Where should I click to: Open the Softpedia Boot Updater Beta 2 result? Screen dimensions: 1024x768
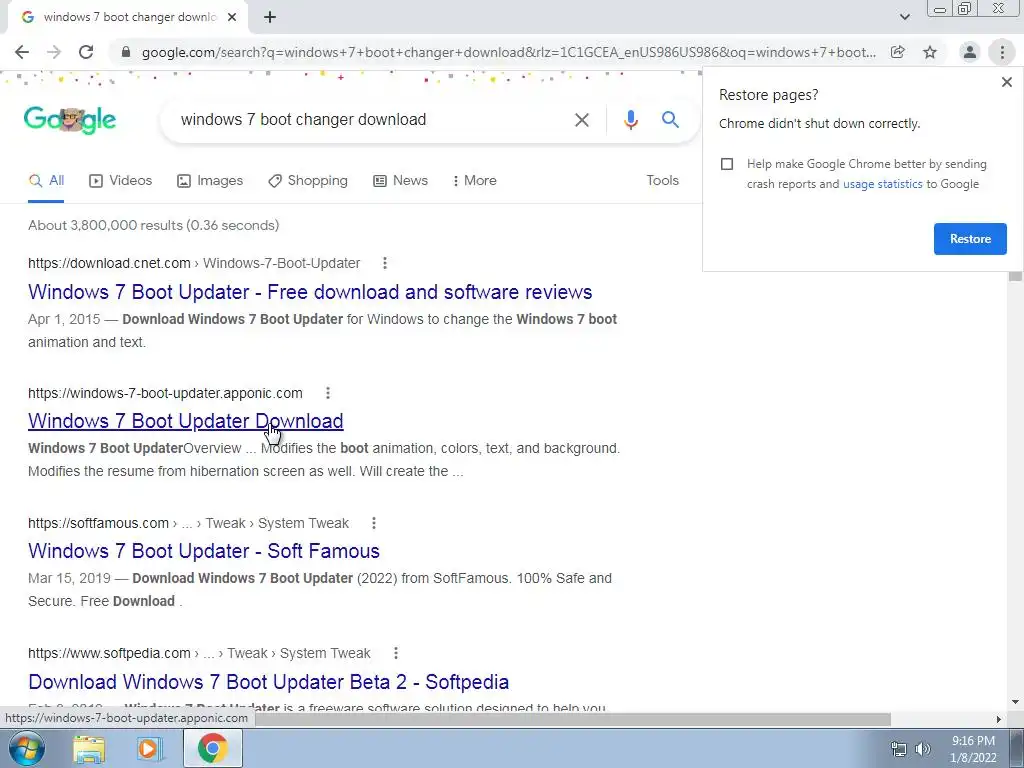[268, 682]
